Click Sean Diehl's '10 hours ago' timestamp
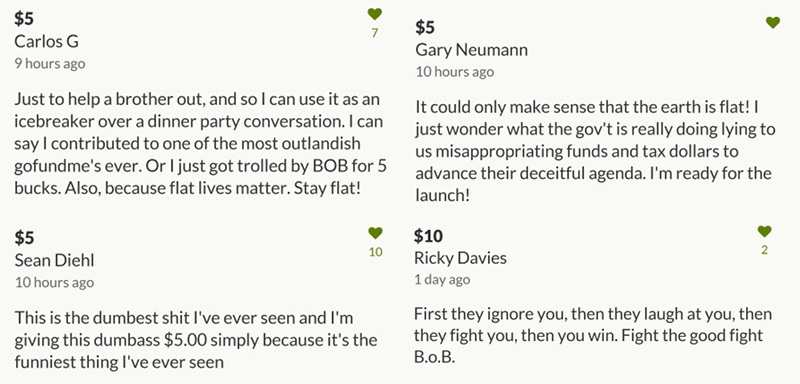Viewport: 800px width, 384px height. tap(54, 283)
